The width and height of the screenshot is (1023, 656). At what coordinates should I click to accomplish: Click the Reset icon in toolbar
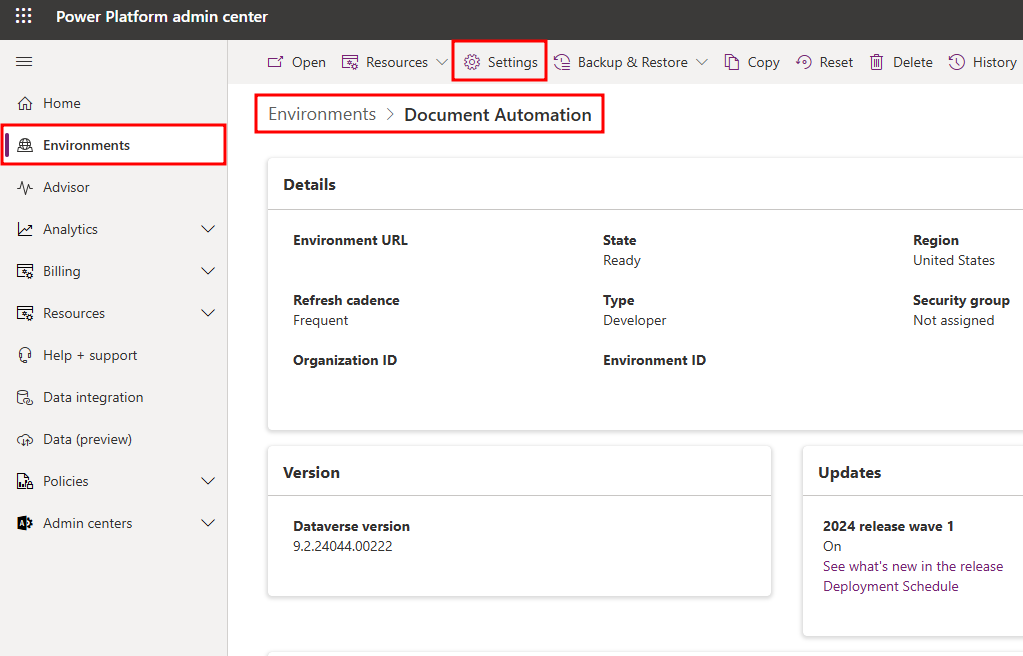click(x=804, y=62)
